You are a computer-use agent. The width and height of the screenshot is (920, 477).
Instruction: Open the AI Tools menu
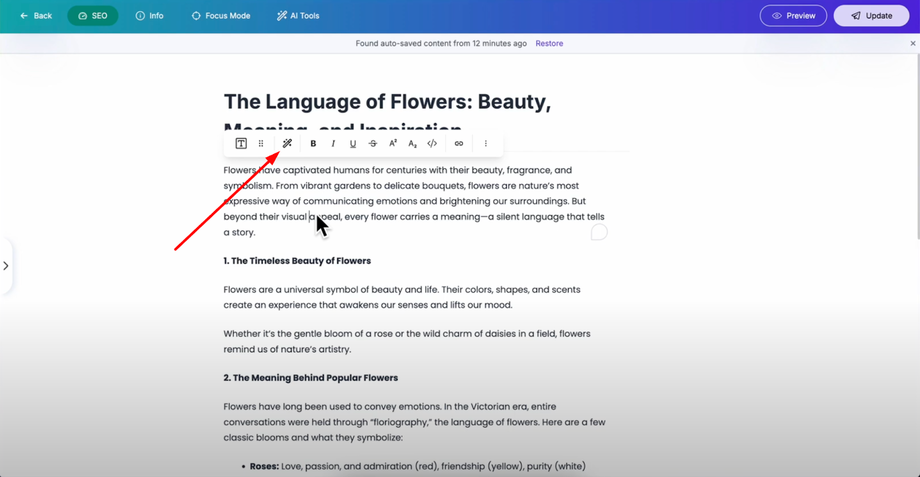(x=298, y=16)
